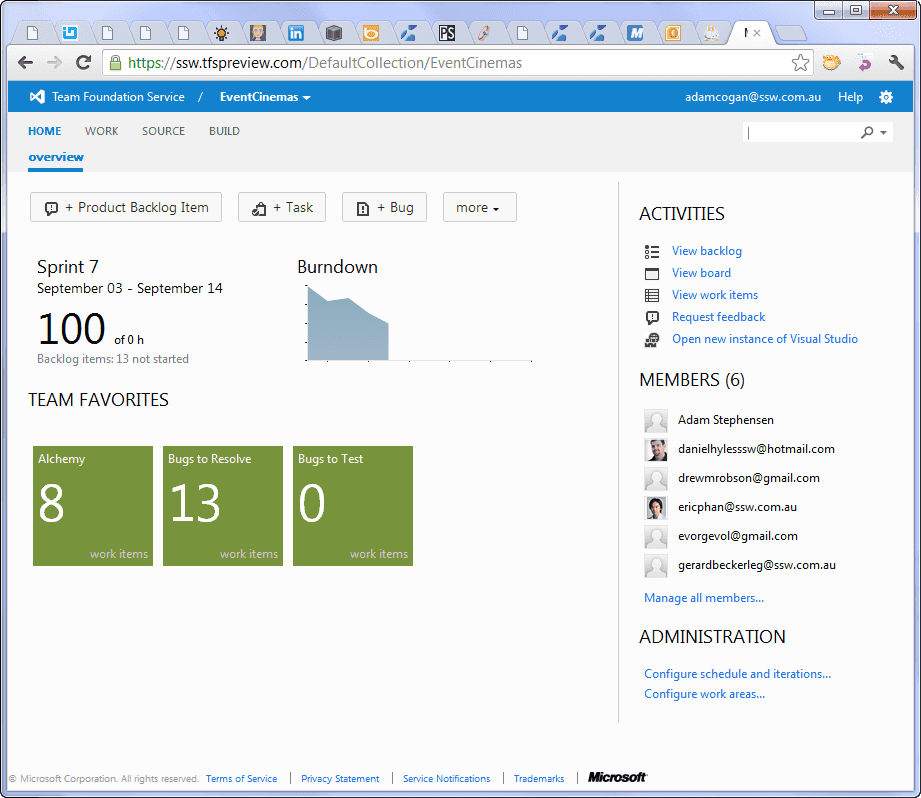The image size is (921, 798).
Task: Click the search input field
Action: pyautogui.click(x=801, y=132)
